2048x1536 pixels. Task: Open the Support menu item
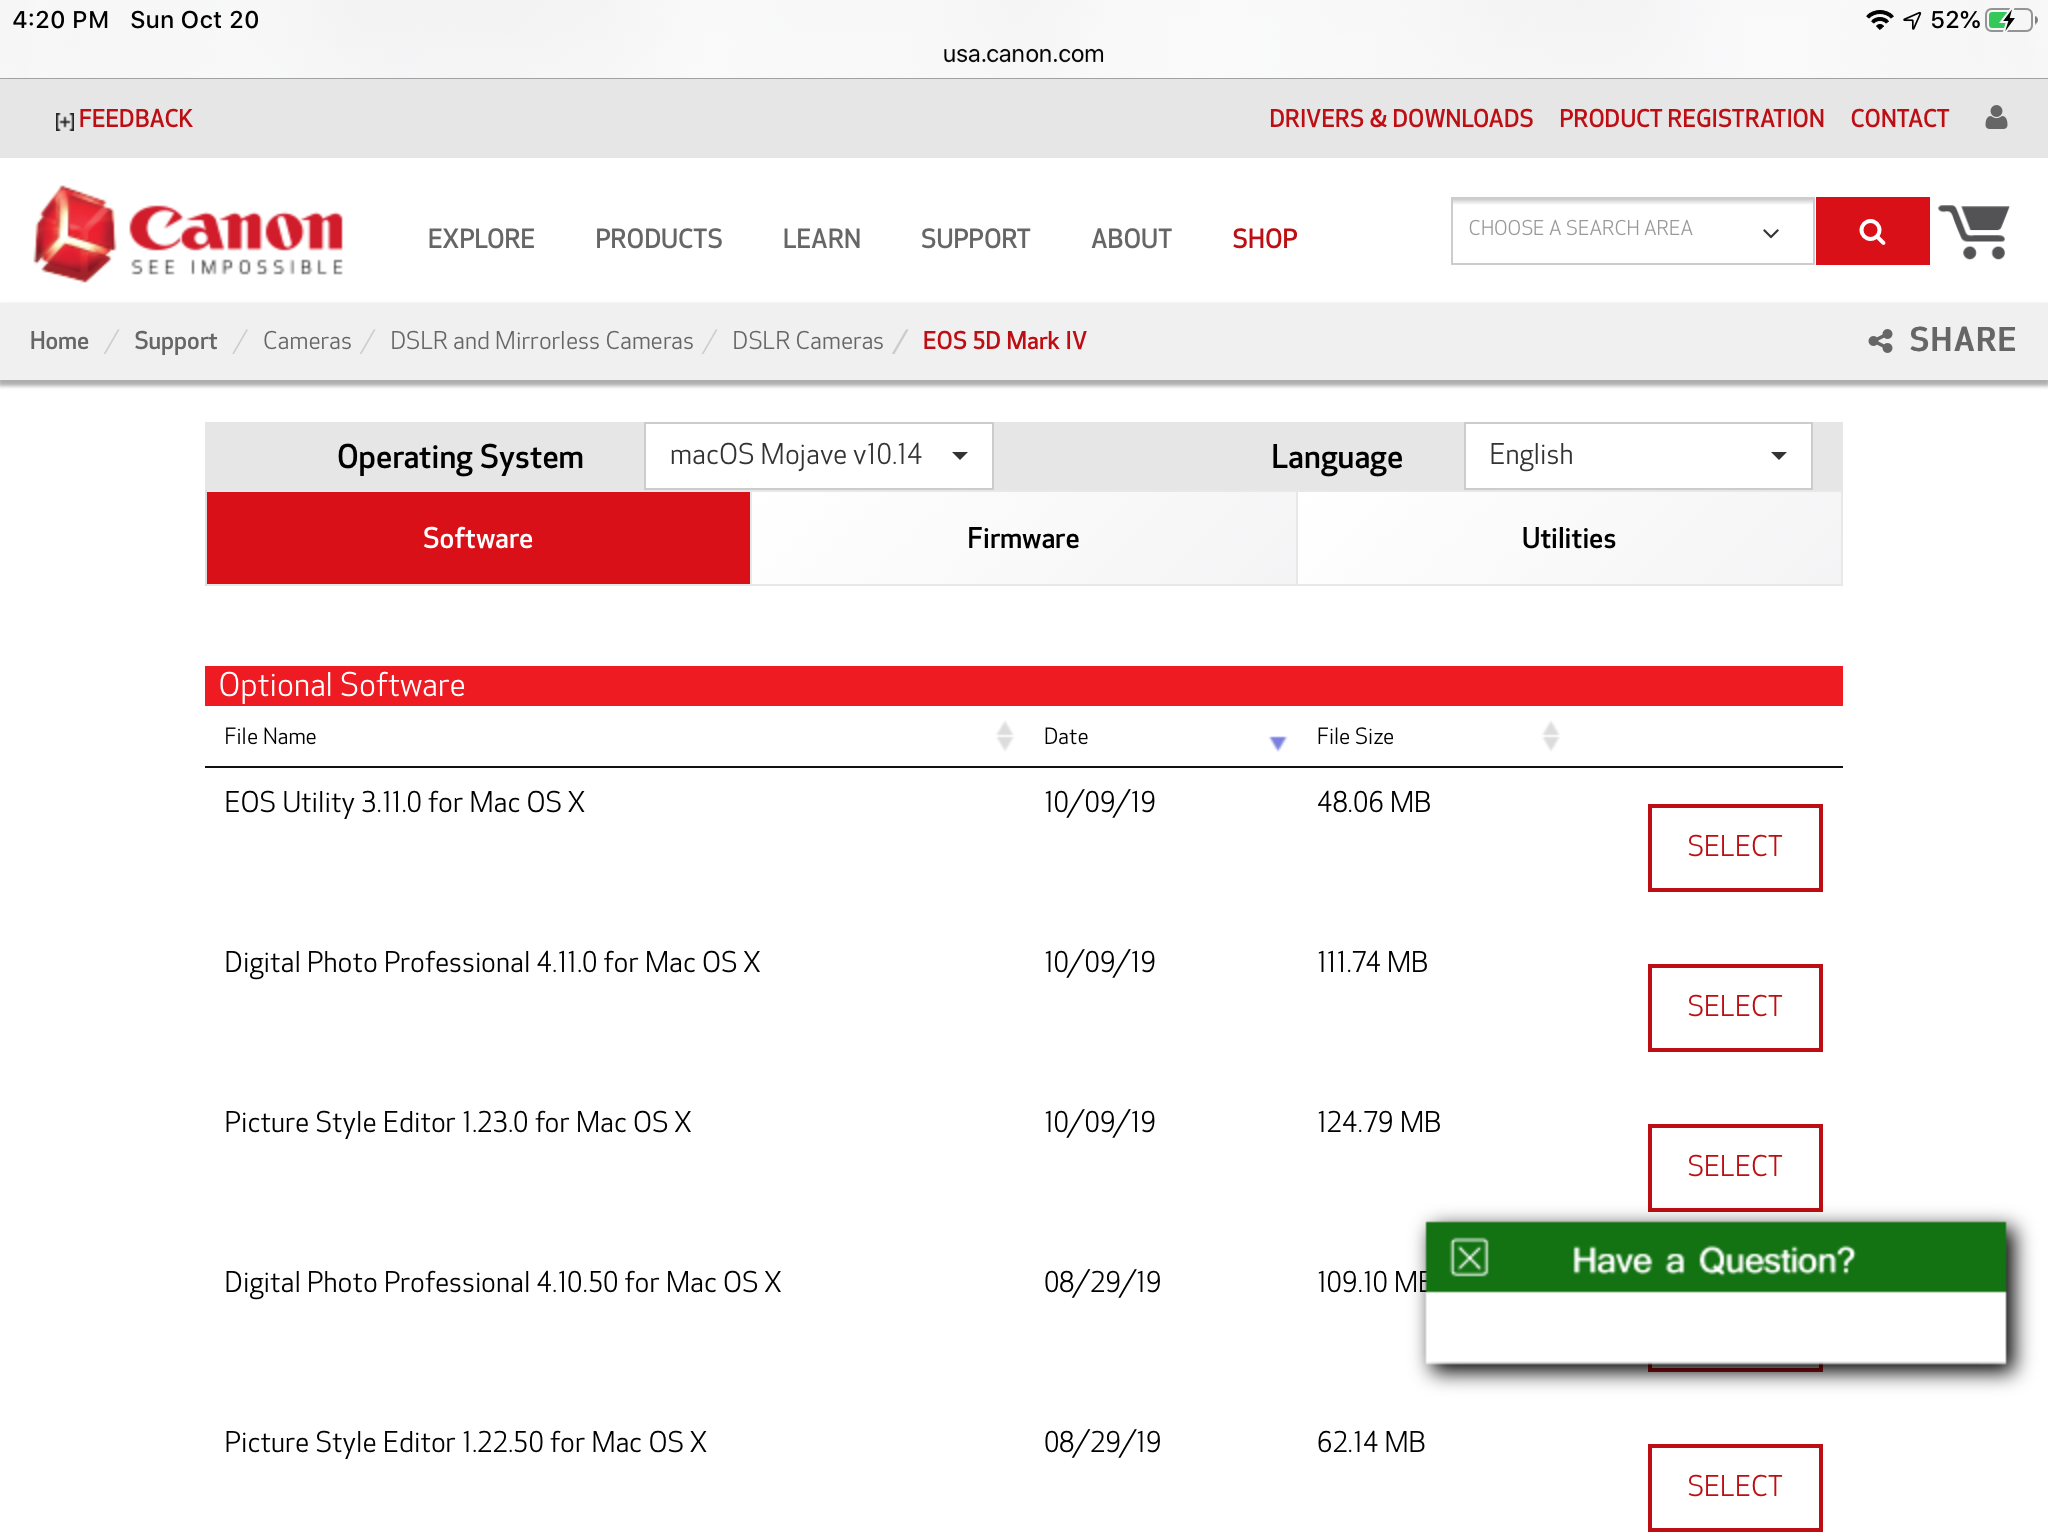975,239
